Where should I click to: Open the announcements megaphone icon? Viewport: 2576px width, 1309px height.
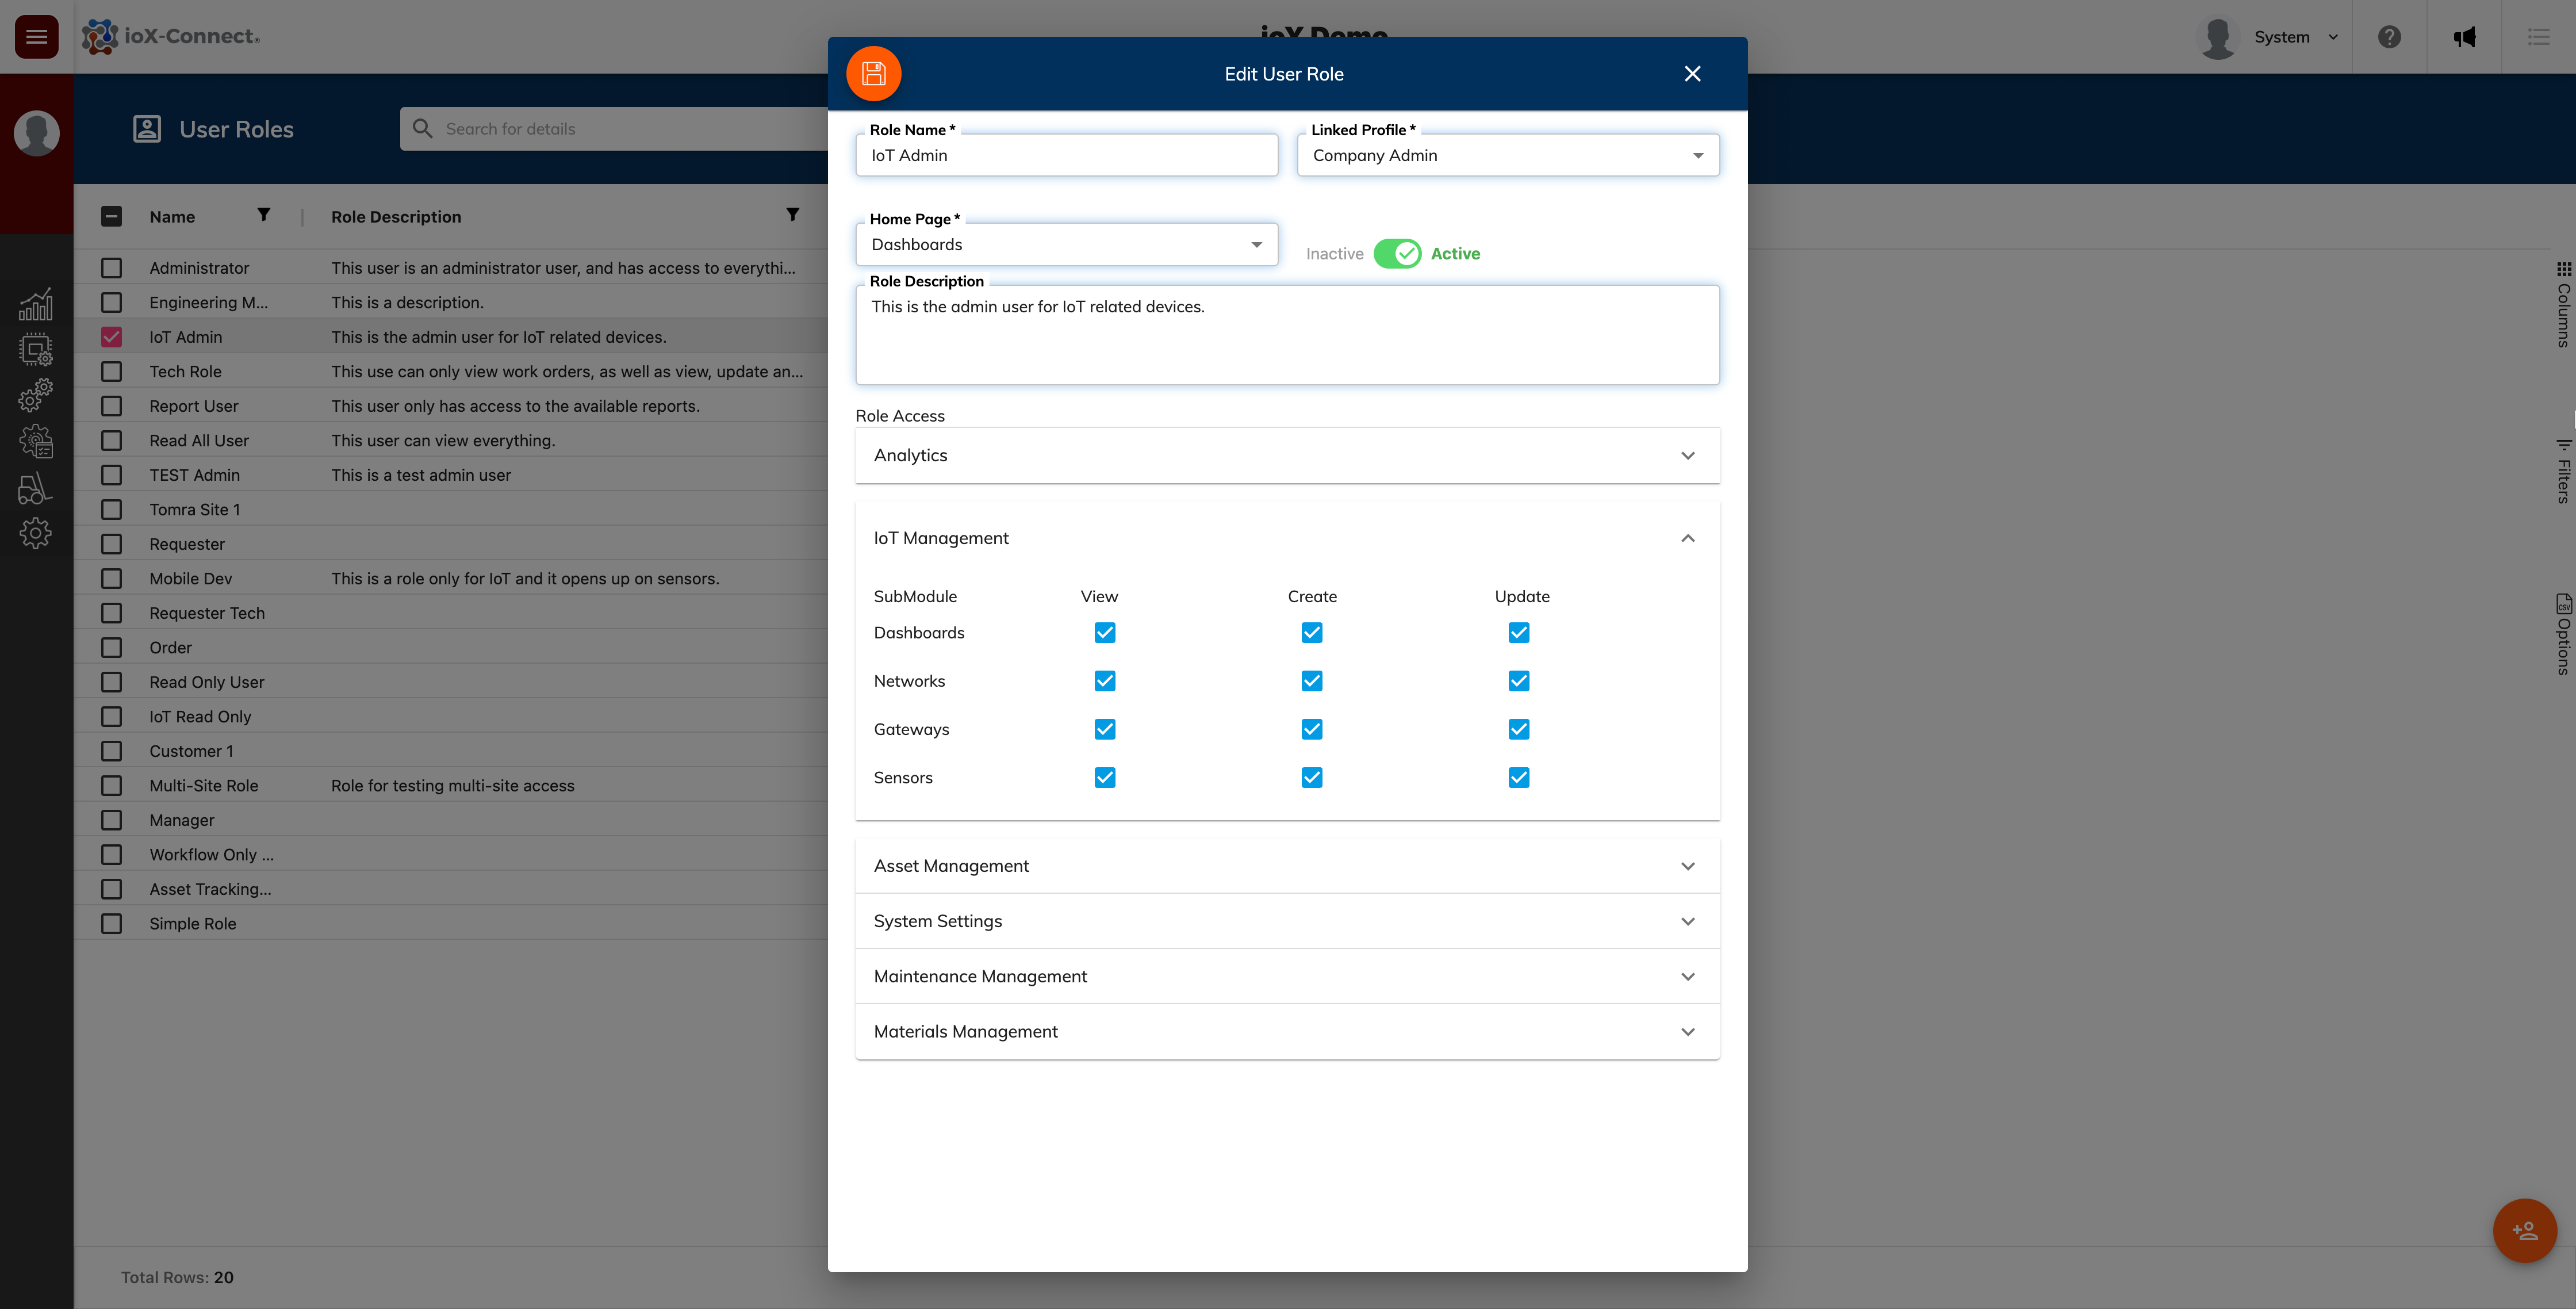(2464, 37)
